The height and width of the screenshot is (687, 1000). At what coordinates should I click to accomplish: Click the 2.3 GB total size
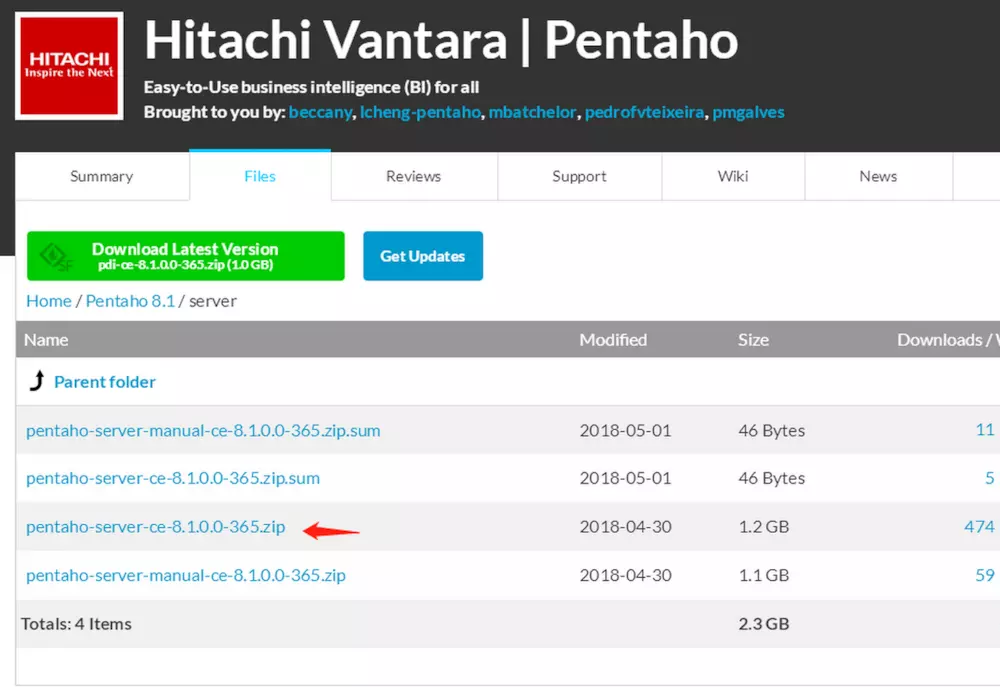click(x=764, y=624)
